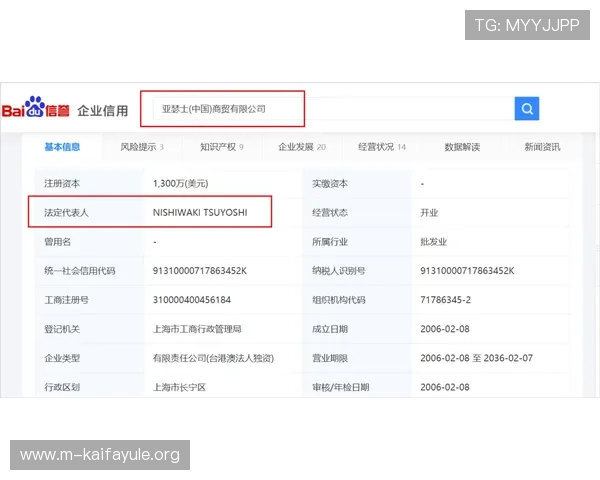Select registration number 310000400456184
The image size is (600, 480).
tap(192, 300)
